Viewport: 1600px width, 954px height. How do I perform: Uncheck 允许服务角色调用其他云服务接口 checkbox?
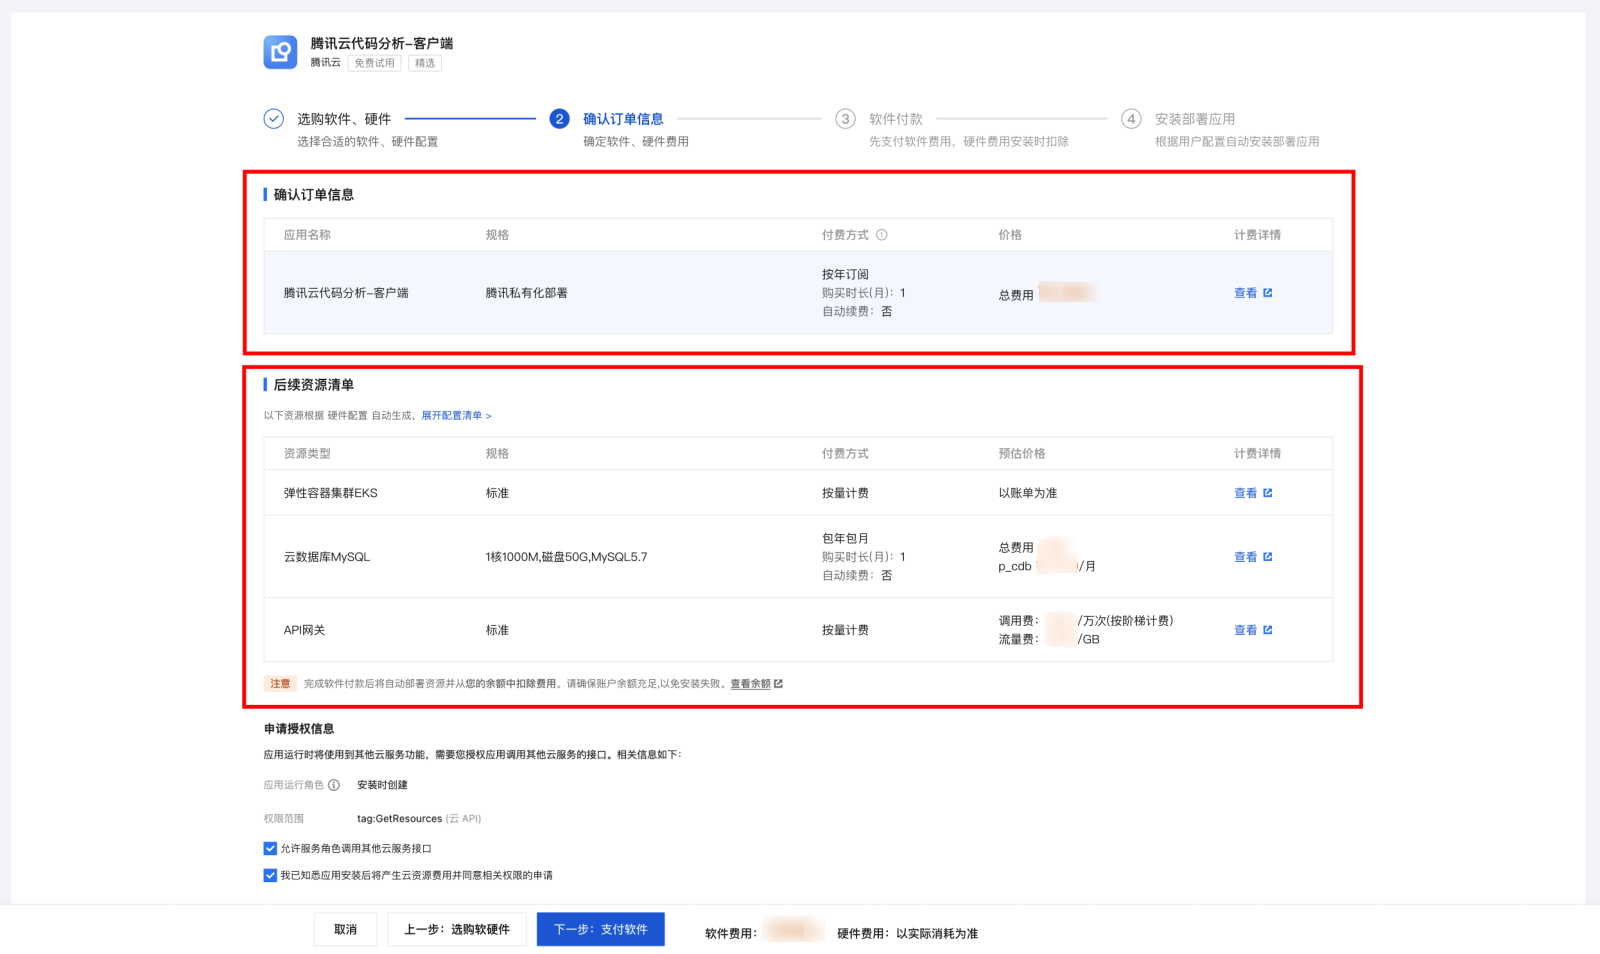click(270, 848)
